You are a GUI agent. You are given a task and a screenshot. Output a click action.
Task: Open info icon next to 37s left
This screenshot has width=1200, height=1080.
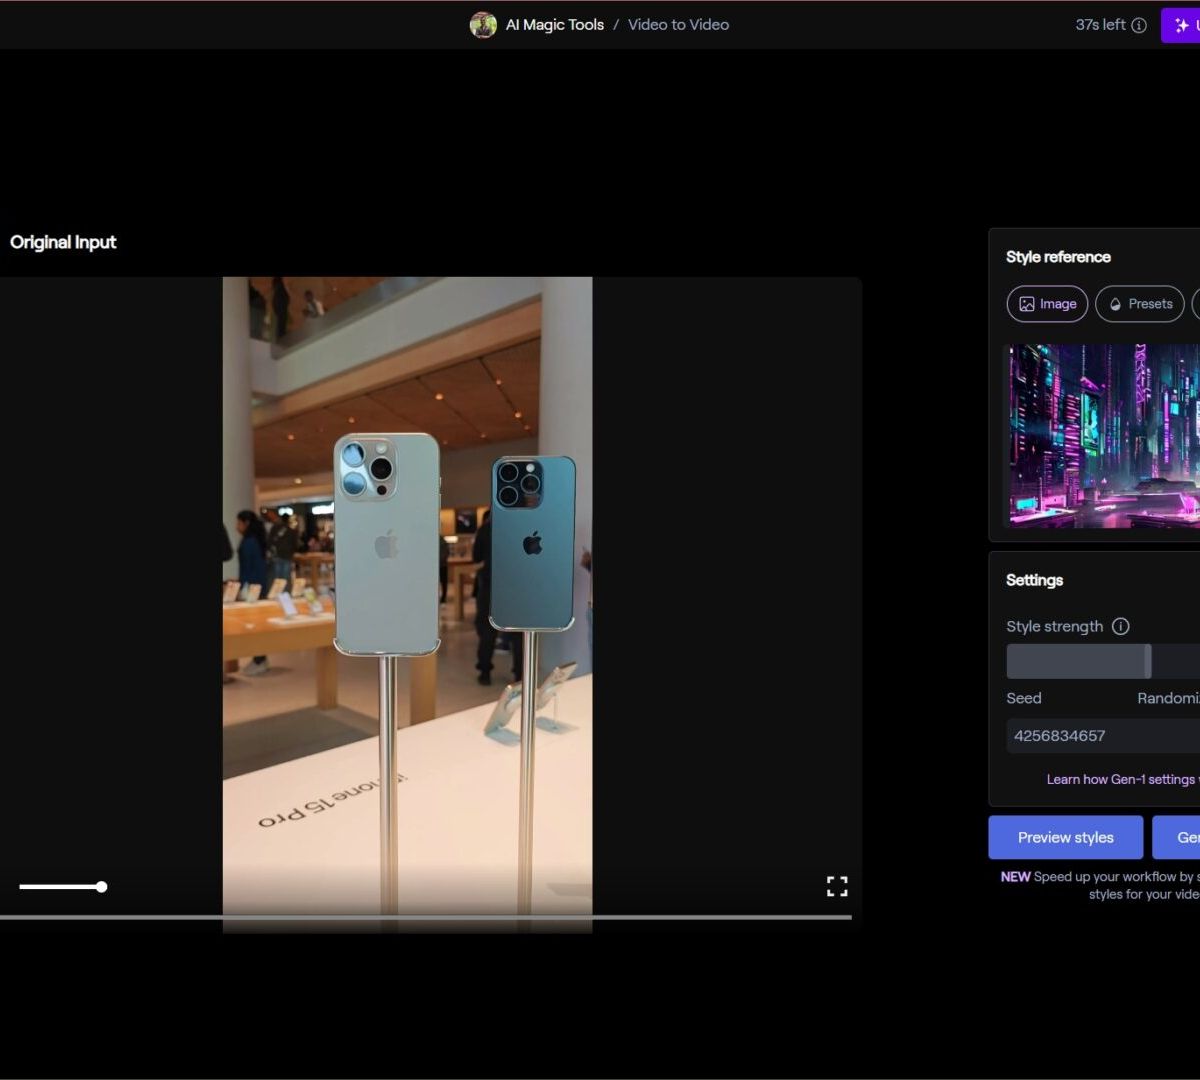click(x=1139, y=25)
